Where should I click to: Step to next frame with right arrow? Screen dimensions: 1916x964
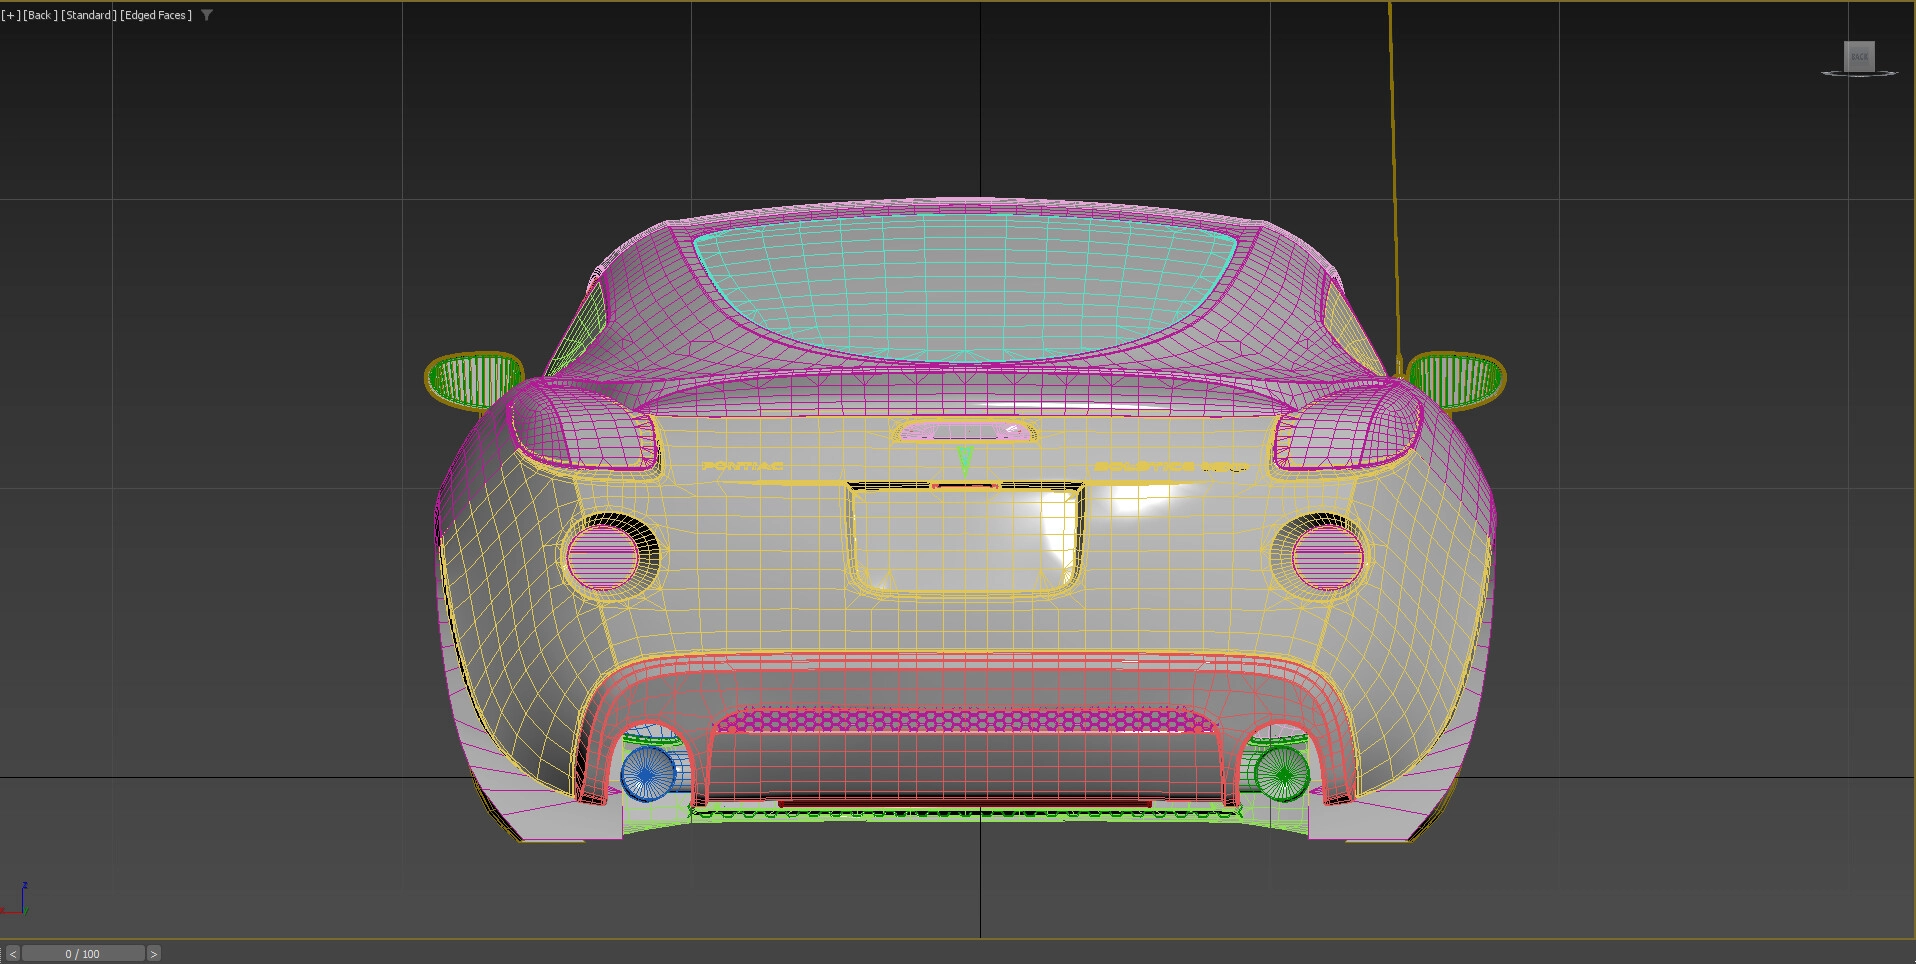point(153,954)
